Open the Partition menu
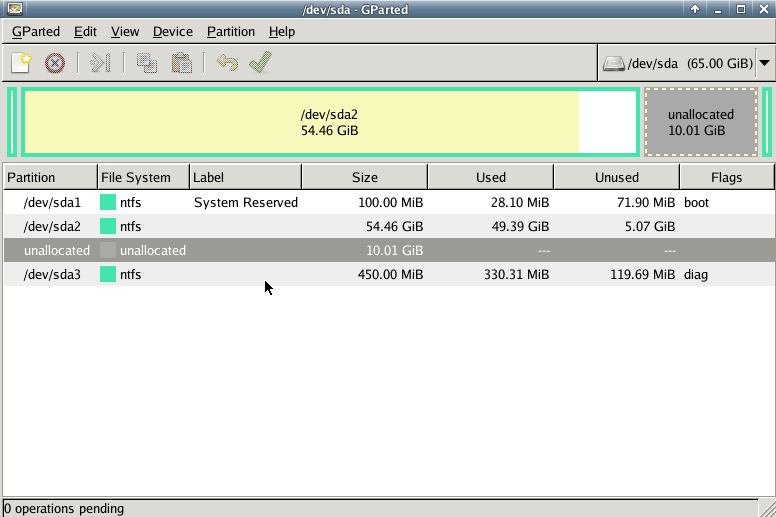 coord(231,31)
